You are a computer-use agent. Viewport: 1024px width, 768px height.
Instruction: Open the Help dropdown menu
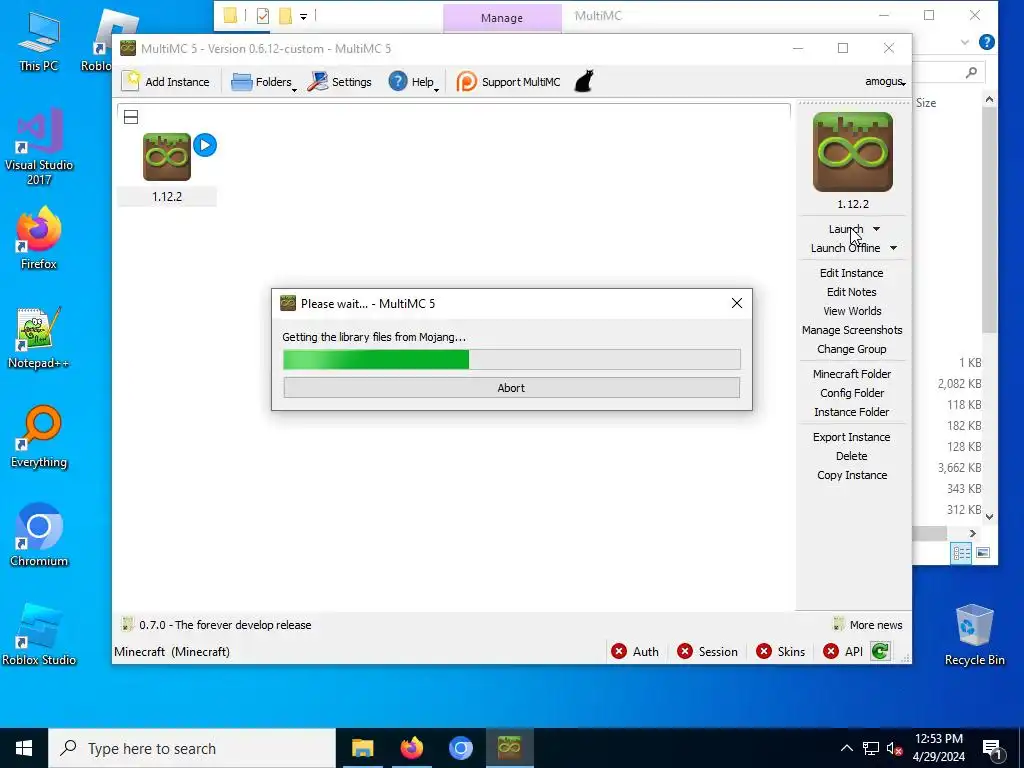(413, 82)
